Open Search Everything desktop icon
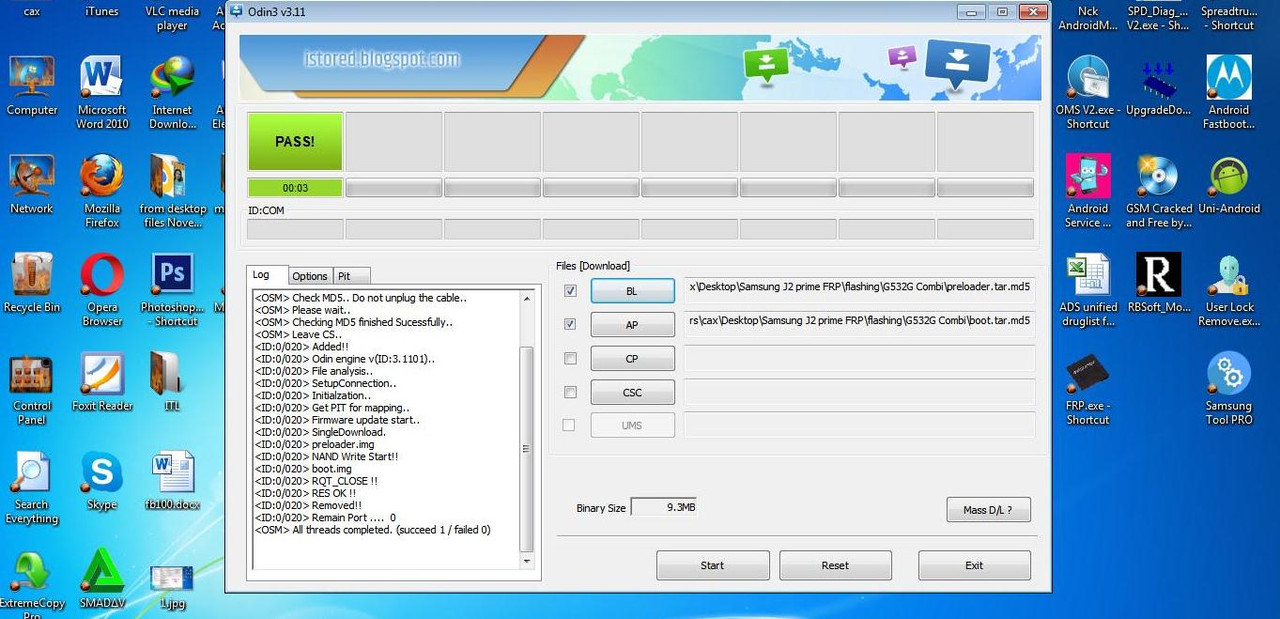The image size is (1280, 619). coord(32,488)
